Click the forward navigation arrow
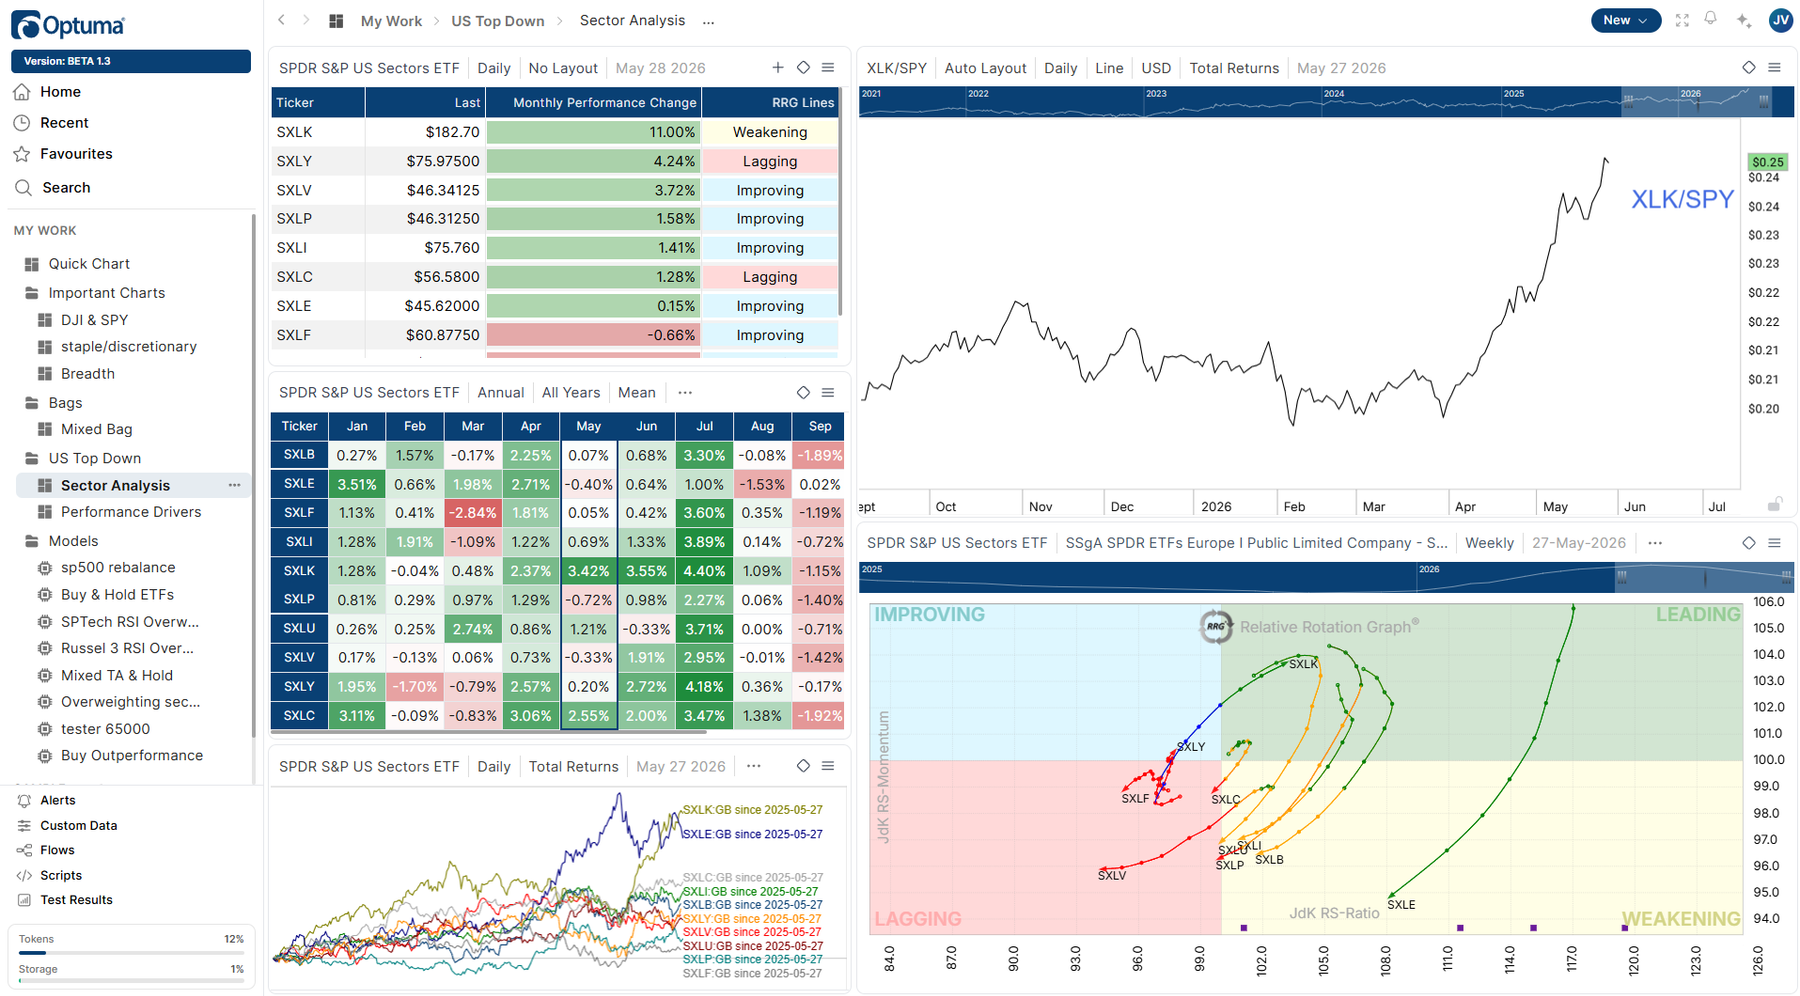Screen dimensions: 1800x996 point(306,20)
